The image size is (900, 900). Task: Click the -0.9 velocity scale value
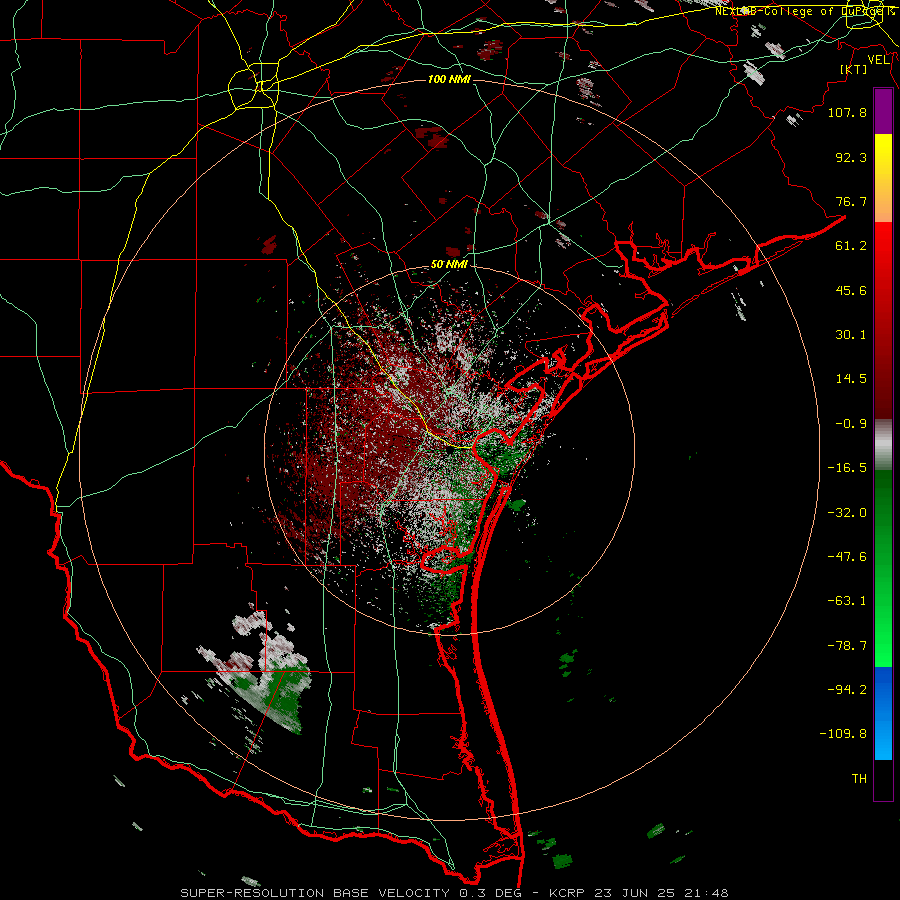[851, 424]
